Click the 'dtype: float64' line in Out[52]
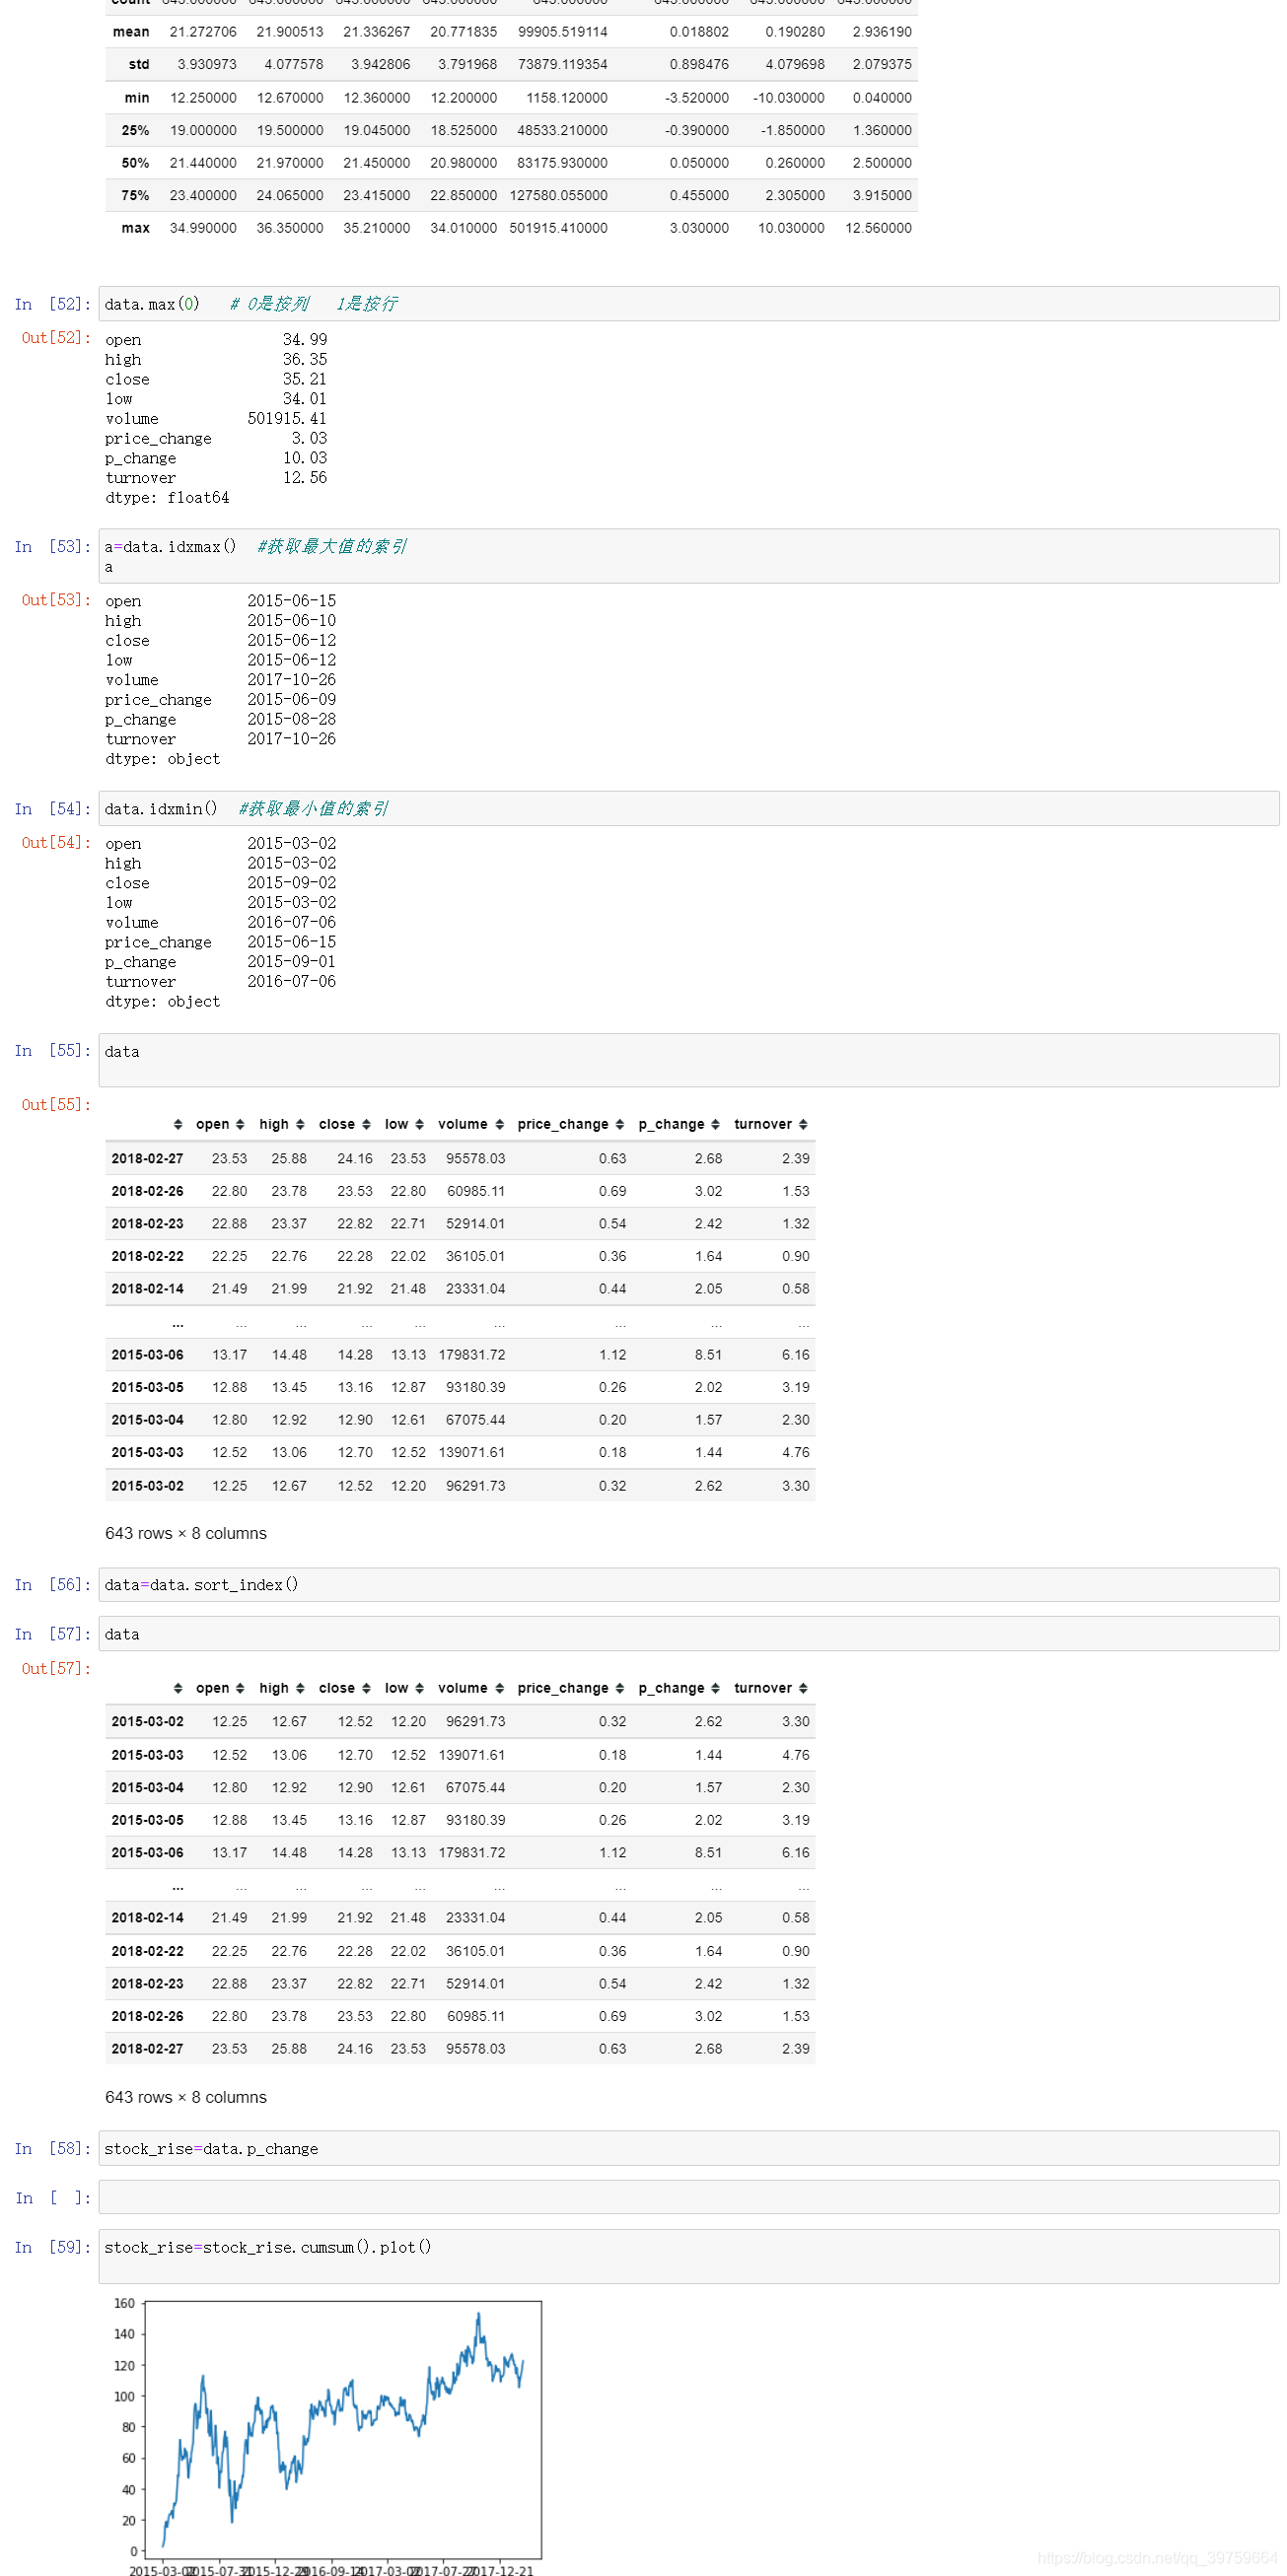The width and height of the screenshot is (1287, 2576). [167, 497]
